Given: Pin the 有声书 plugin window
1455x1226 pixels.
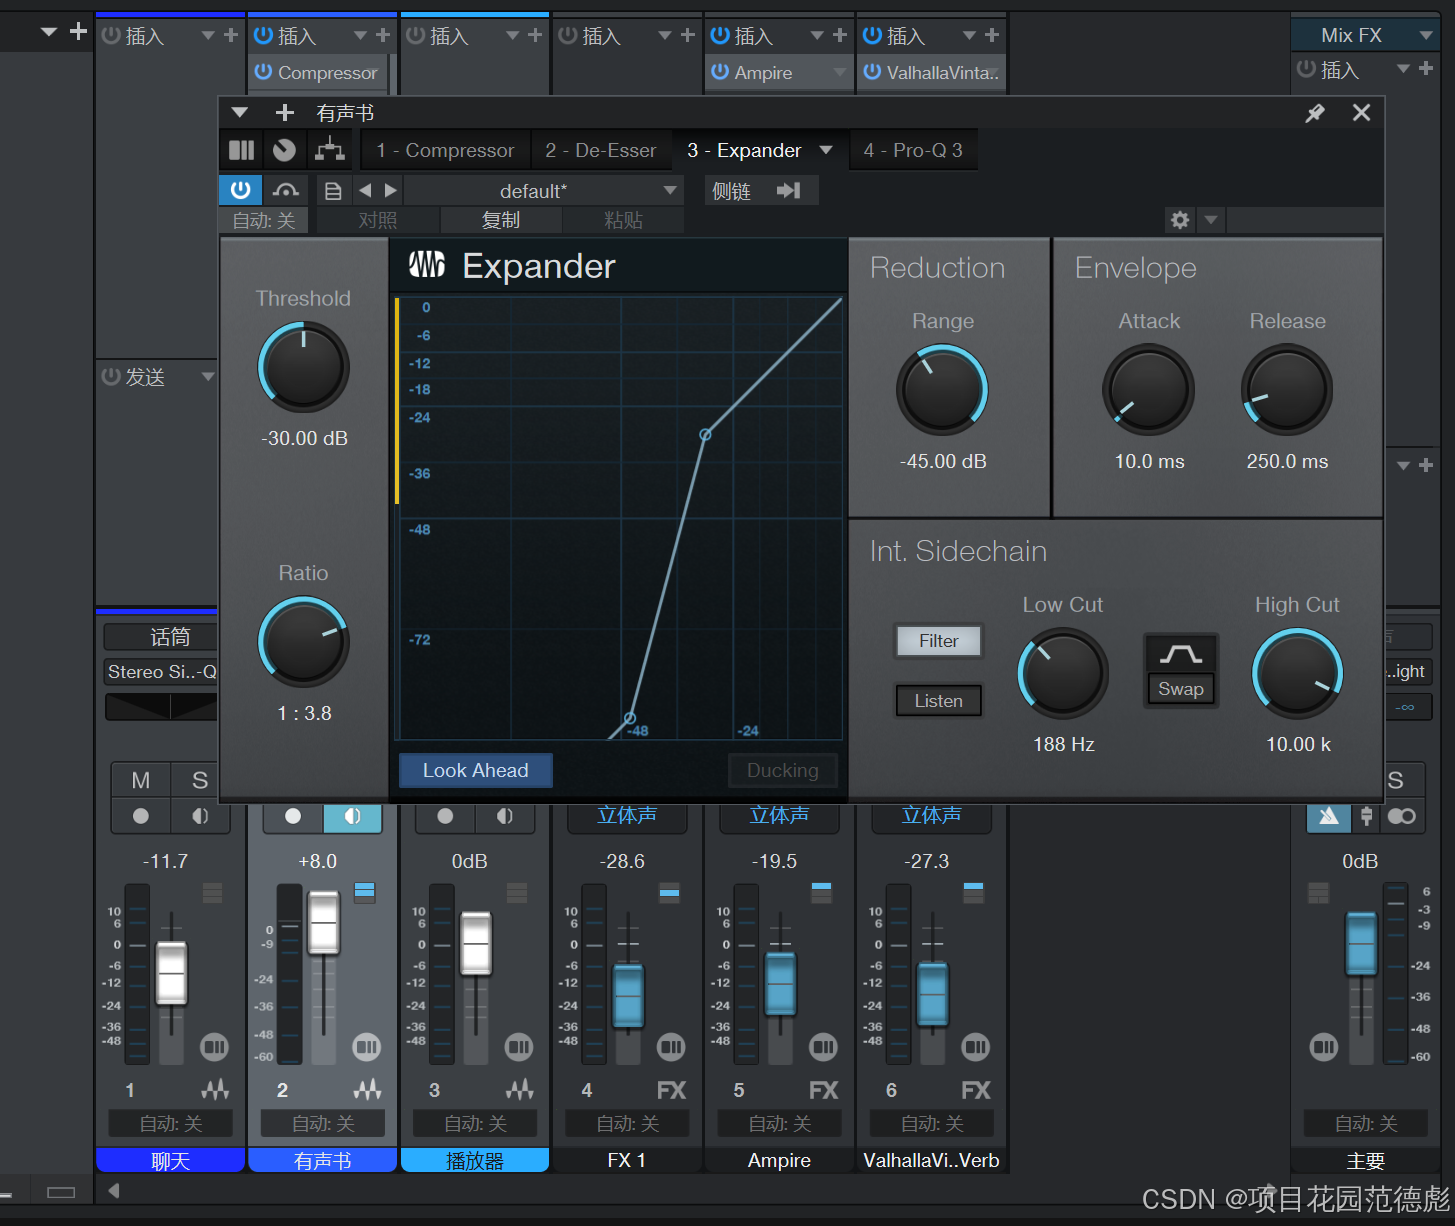Looking at the screenshot, I should point(1315,113).
